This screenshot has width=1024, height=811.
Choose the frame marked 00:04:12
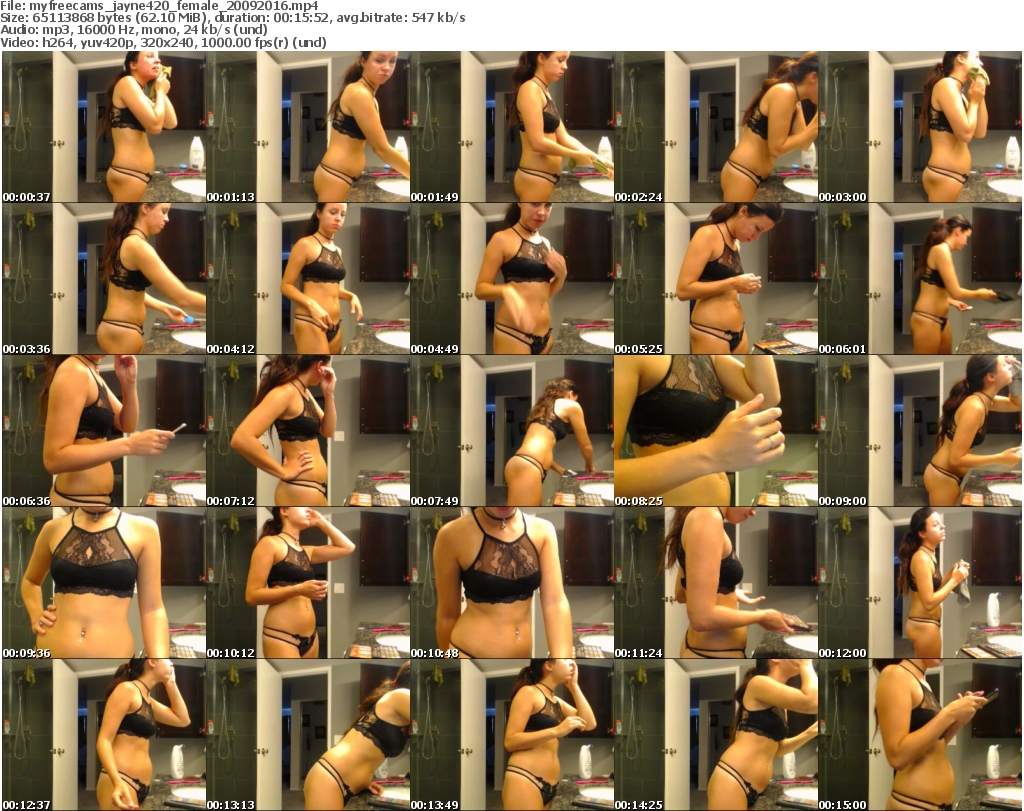[308, 279]
